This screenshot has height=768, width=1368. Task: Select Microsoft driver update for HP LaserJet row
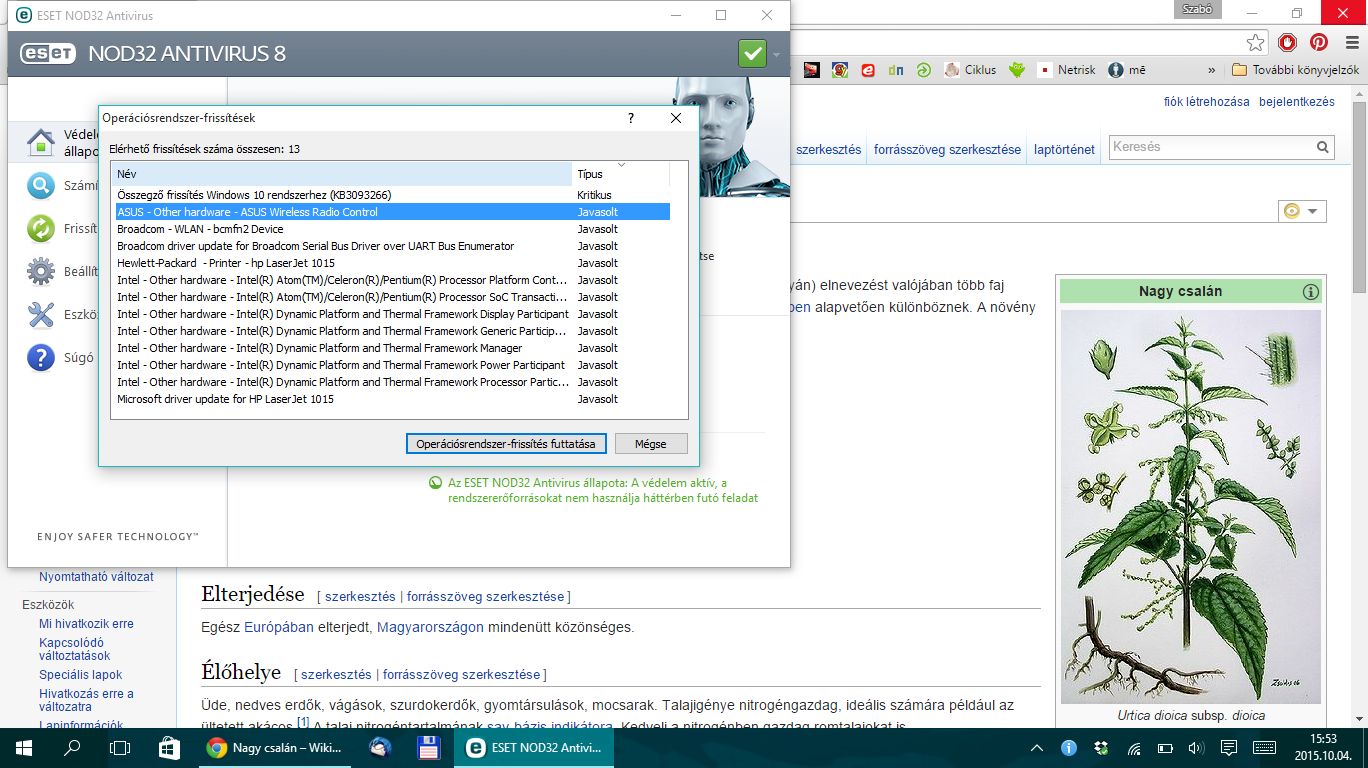392,399
